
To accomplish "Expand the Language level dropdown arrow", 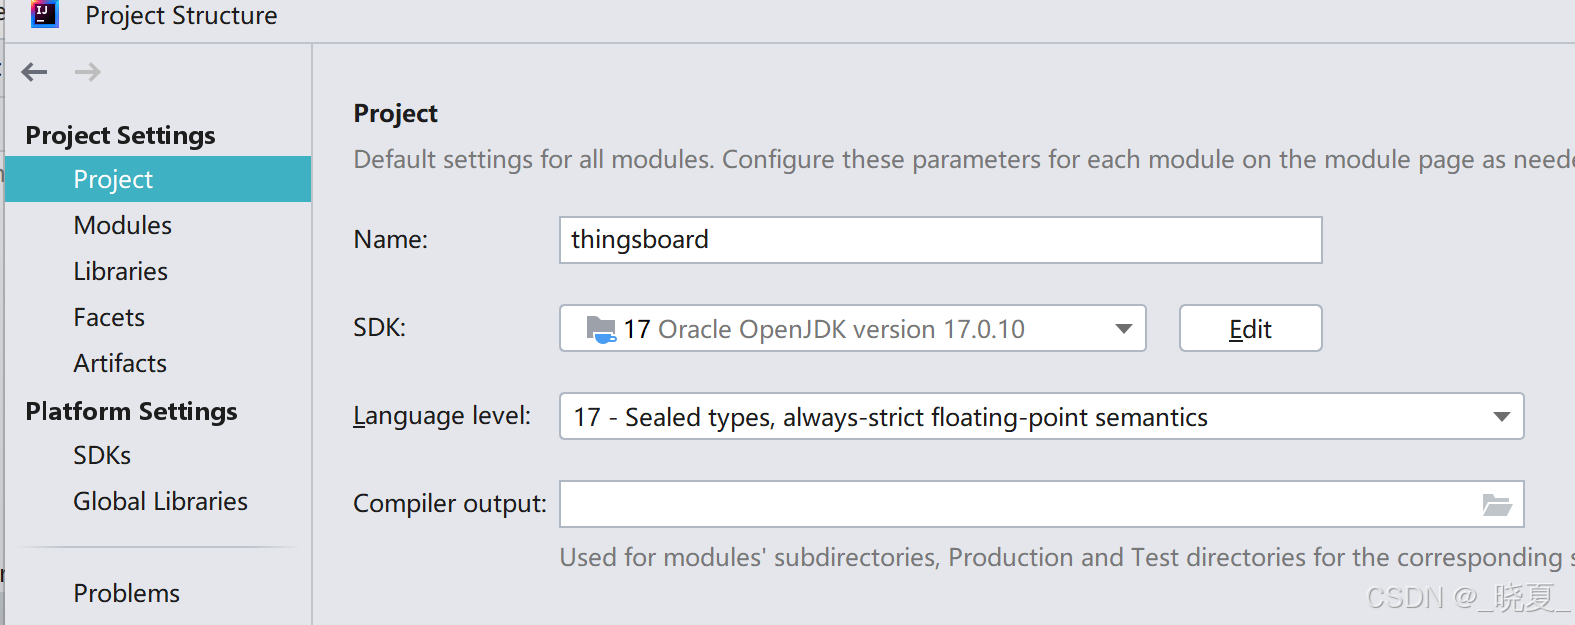I will 1502,417.
